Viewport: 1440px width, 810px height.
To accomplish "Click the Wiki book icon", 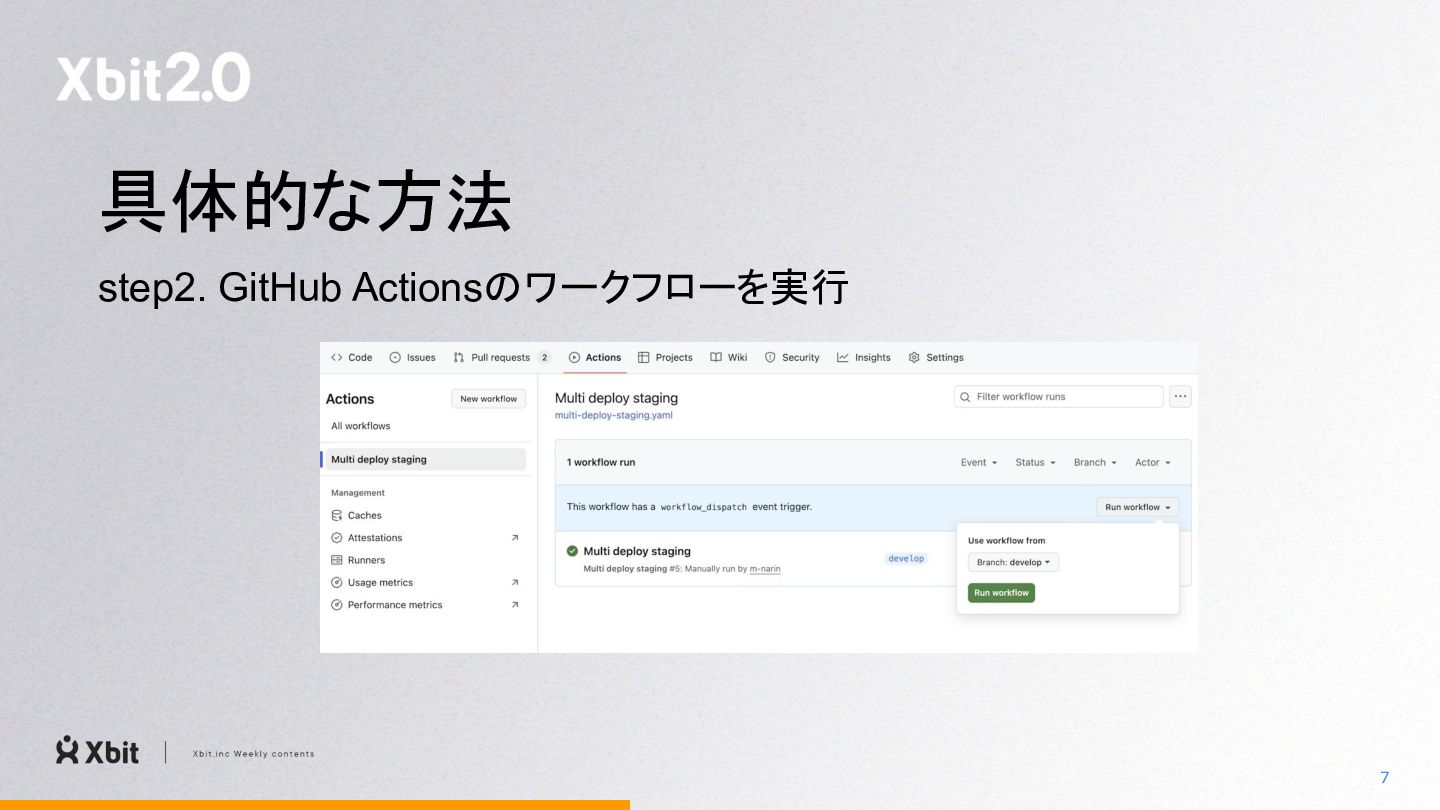I will 716,357.
